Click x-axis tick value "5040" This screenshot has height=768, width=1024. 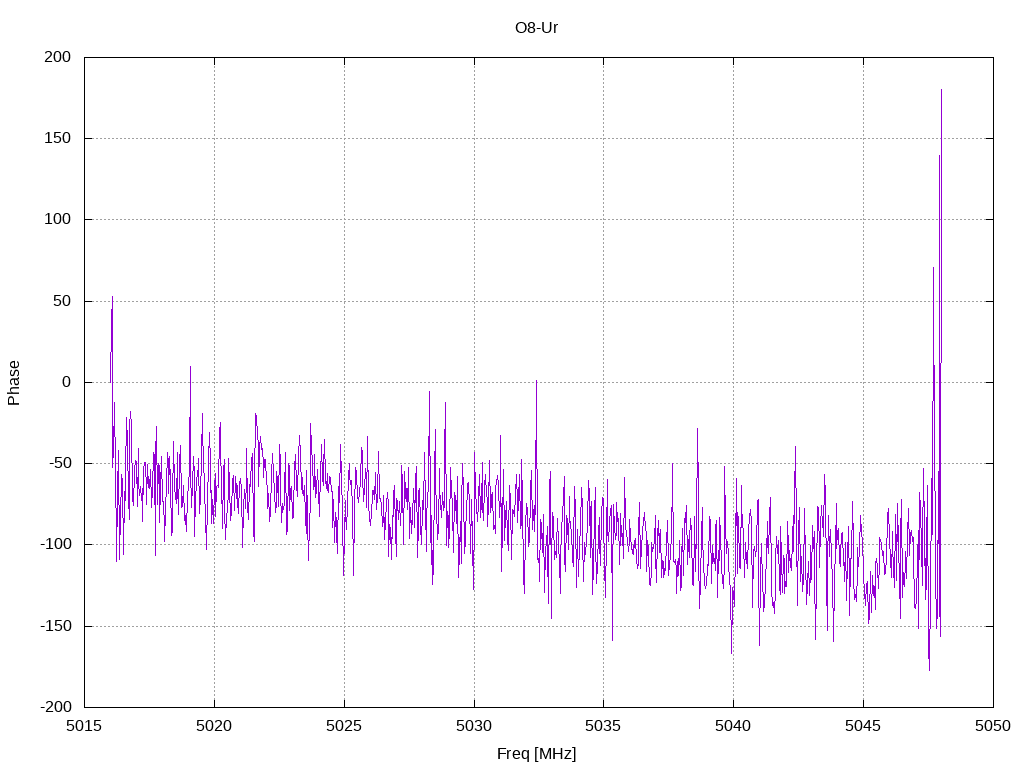[733, 726]
